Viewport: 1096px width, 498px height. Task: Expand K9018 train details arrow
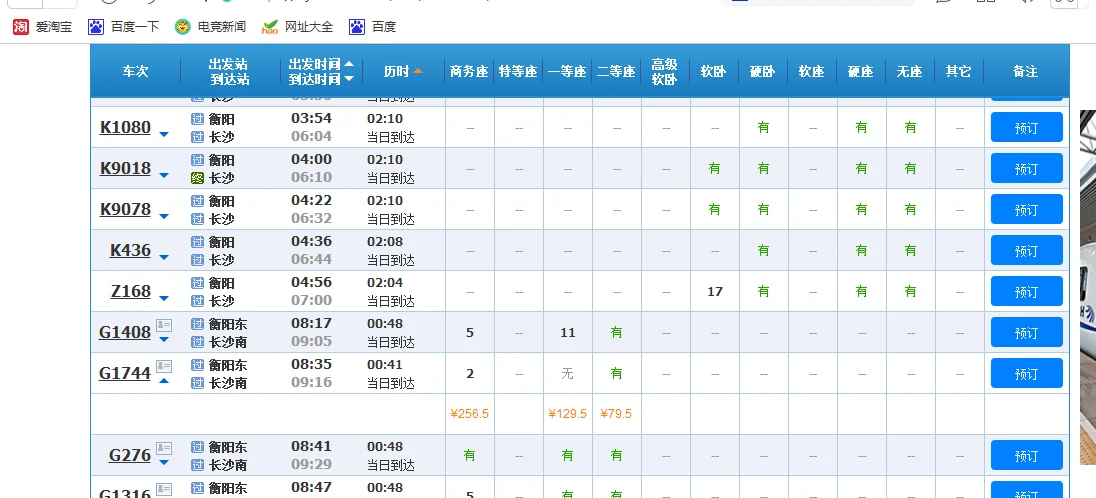point(164,176)
